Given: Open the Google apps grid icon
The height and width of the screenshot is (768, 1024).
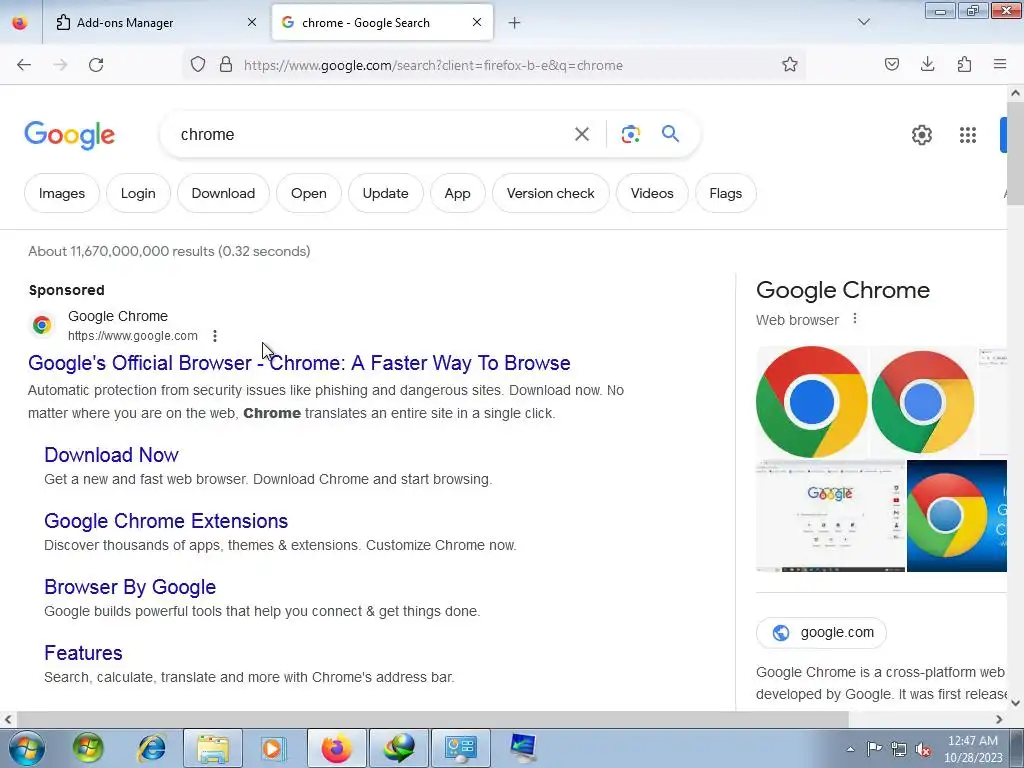Looking at the screenshot, I should [x=968, y=135].
